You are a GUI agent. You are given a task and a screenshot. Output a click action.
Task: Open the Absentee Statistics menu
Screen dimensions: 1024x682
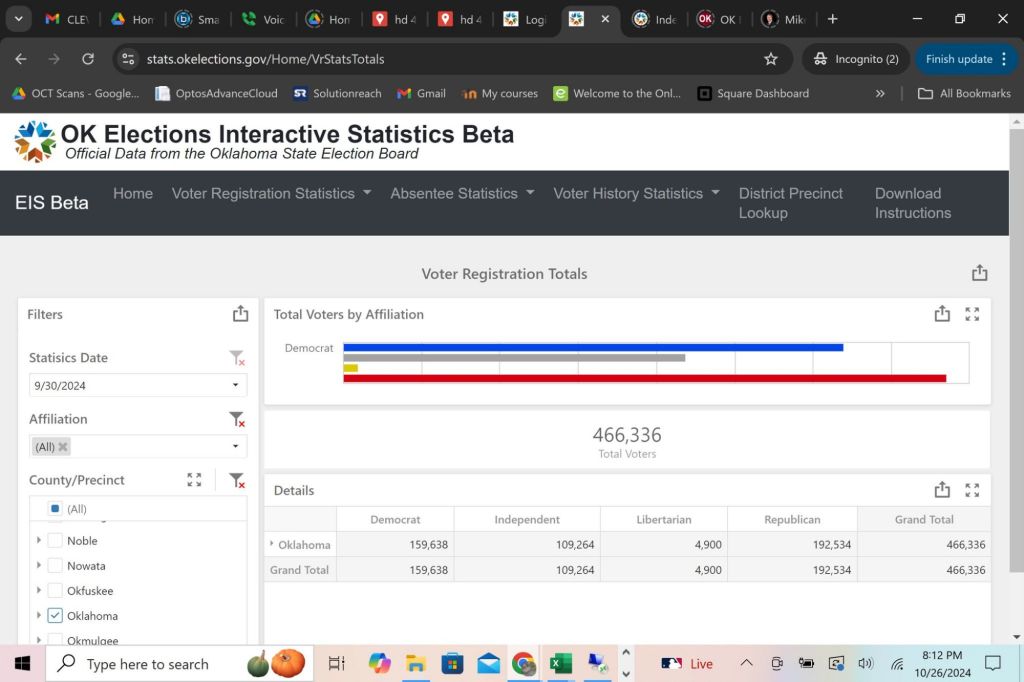click(462, 193)
